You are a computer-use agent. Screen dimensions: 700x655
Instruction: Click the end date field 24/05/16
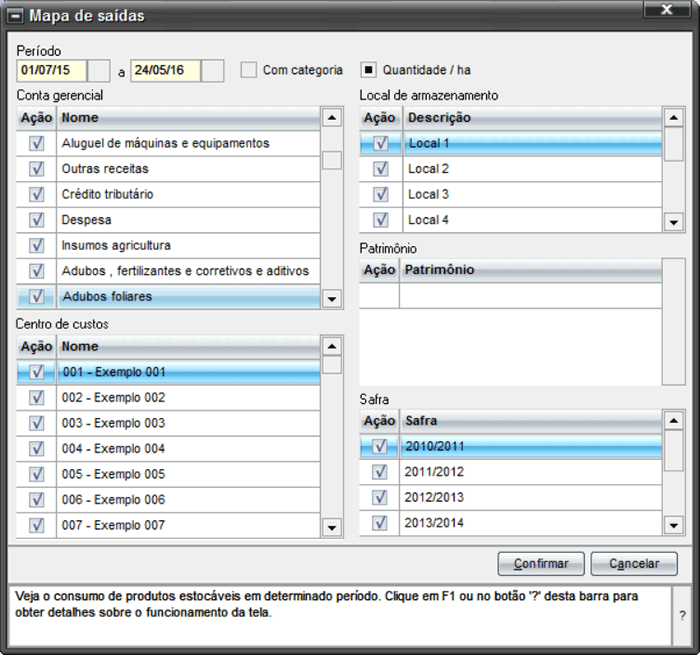(166, 71)
